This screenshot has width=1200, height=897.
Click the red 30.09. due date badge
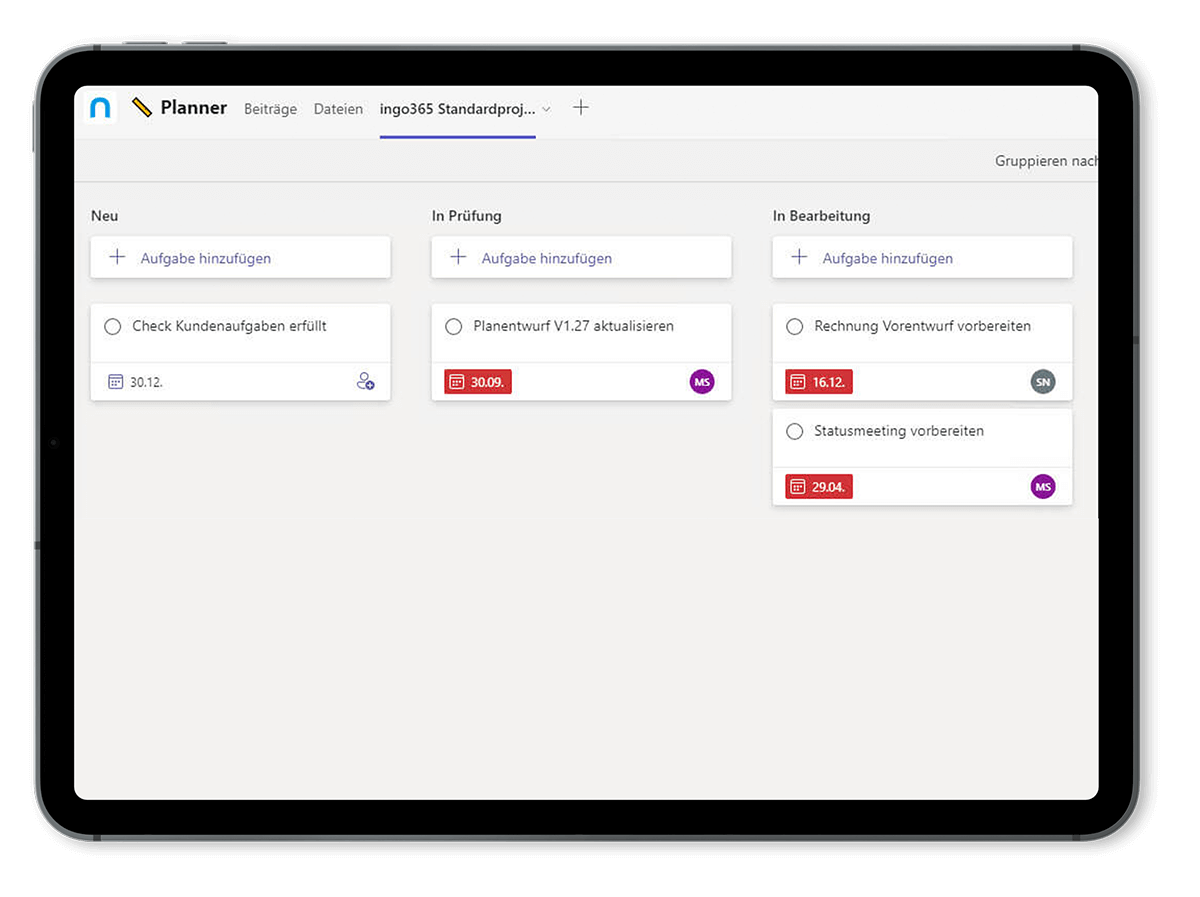(x=478, y=381)
